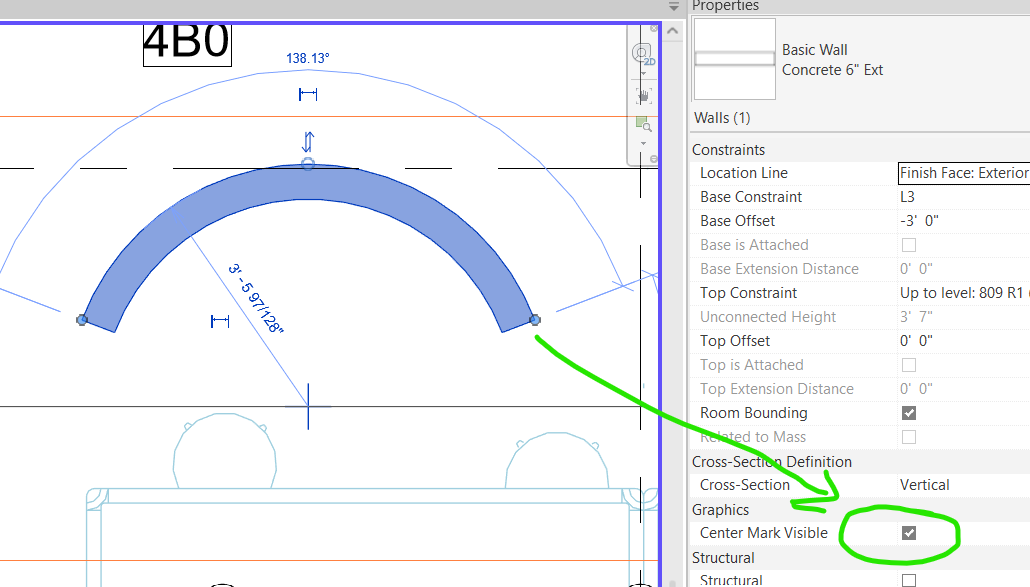Select the 2D SteeringWheel navigation tool
The width and height of the screenshot is (1030, 587).
[642, 54]
